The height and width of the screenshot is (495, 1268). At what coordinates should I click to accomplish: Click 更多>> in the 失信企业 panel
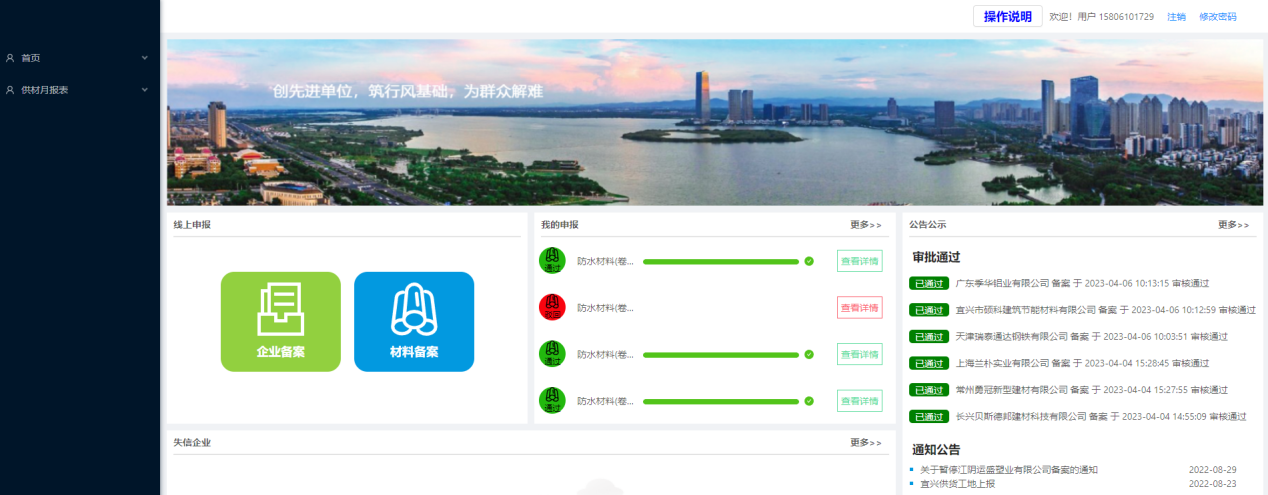tap(866, 442)
